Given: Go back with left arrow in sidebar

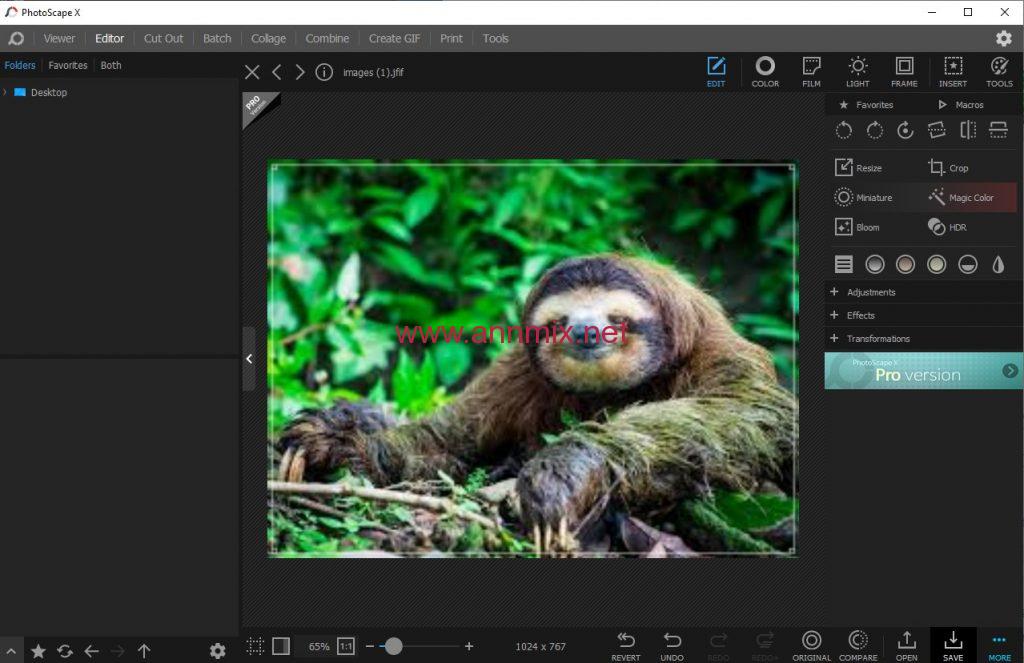Looking at the screenshot, I should point(91,651).
